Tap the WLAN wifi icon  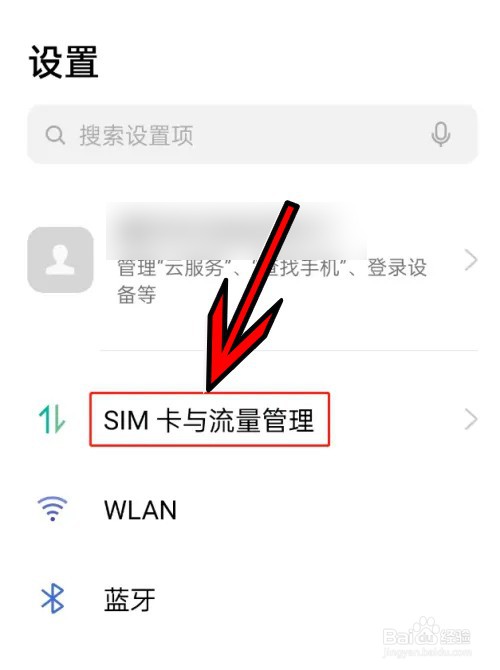tap(52, 508)
